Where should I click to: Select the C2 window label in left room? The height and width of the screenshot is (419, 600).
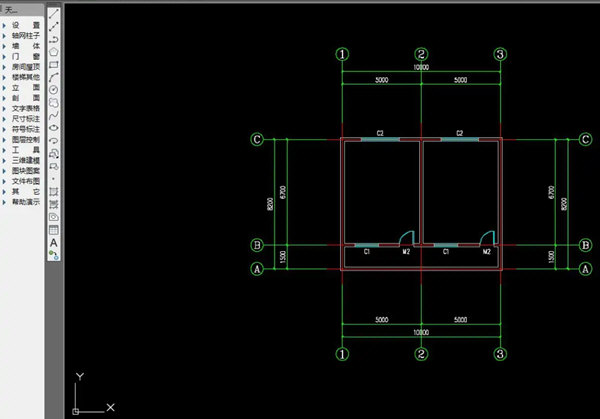380,133
